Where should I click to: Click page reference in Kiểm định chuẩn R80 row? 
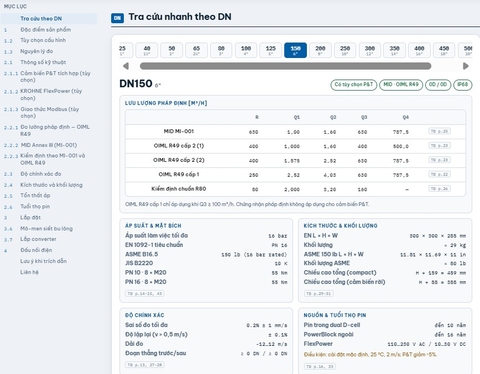click(x=439, y=189)
